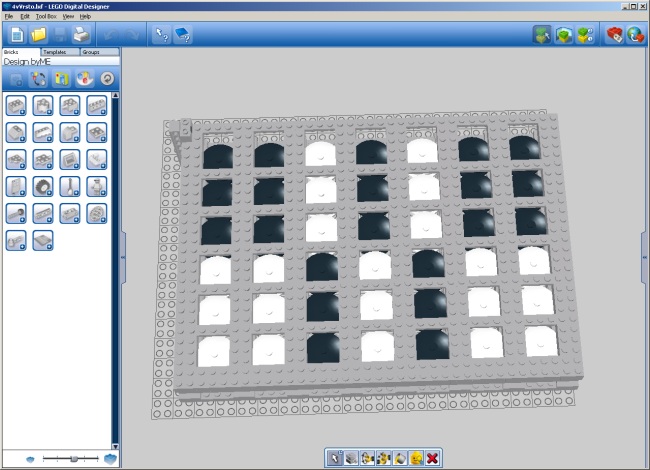Click the Redo arrow in the toolbar
This screenshot has width=650, height=470.
(132, 35)
